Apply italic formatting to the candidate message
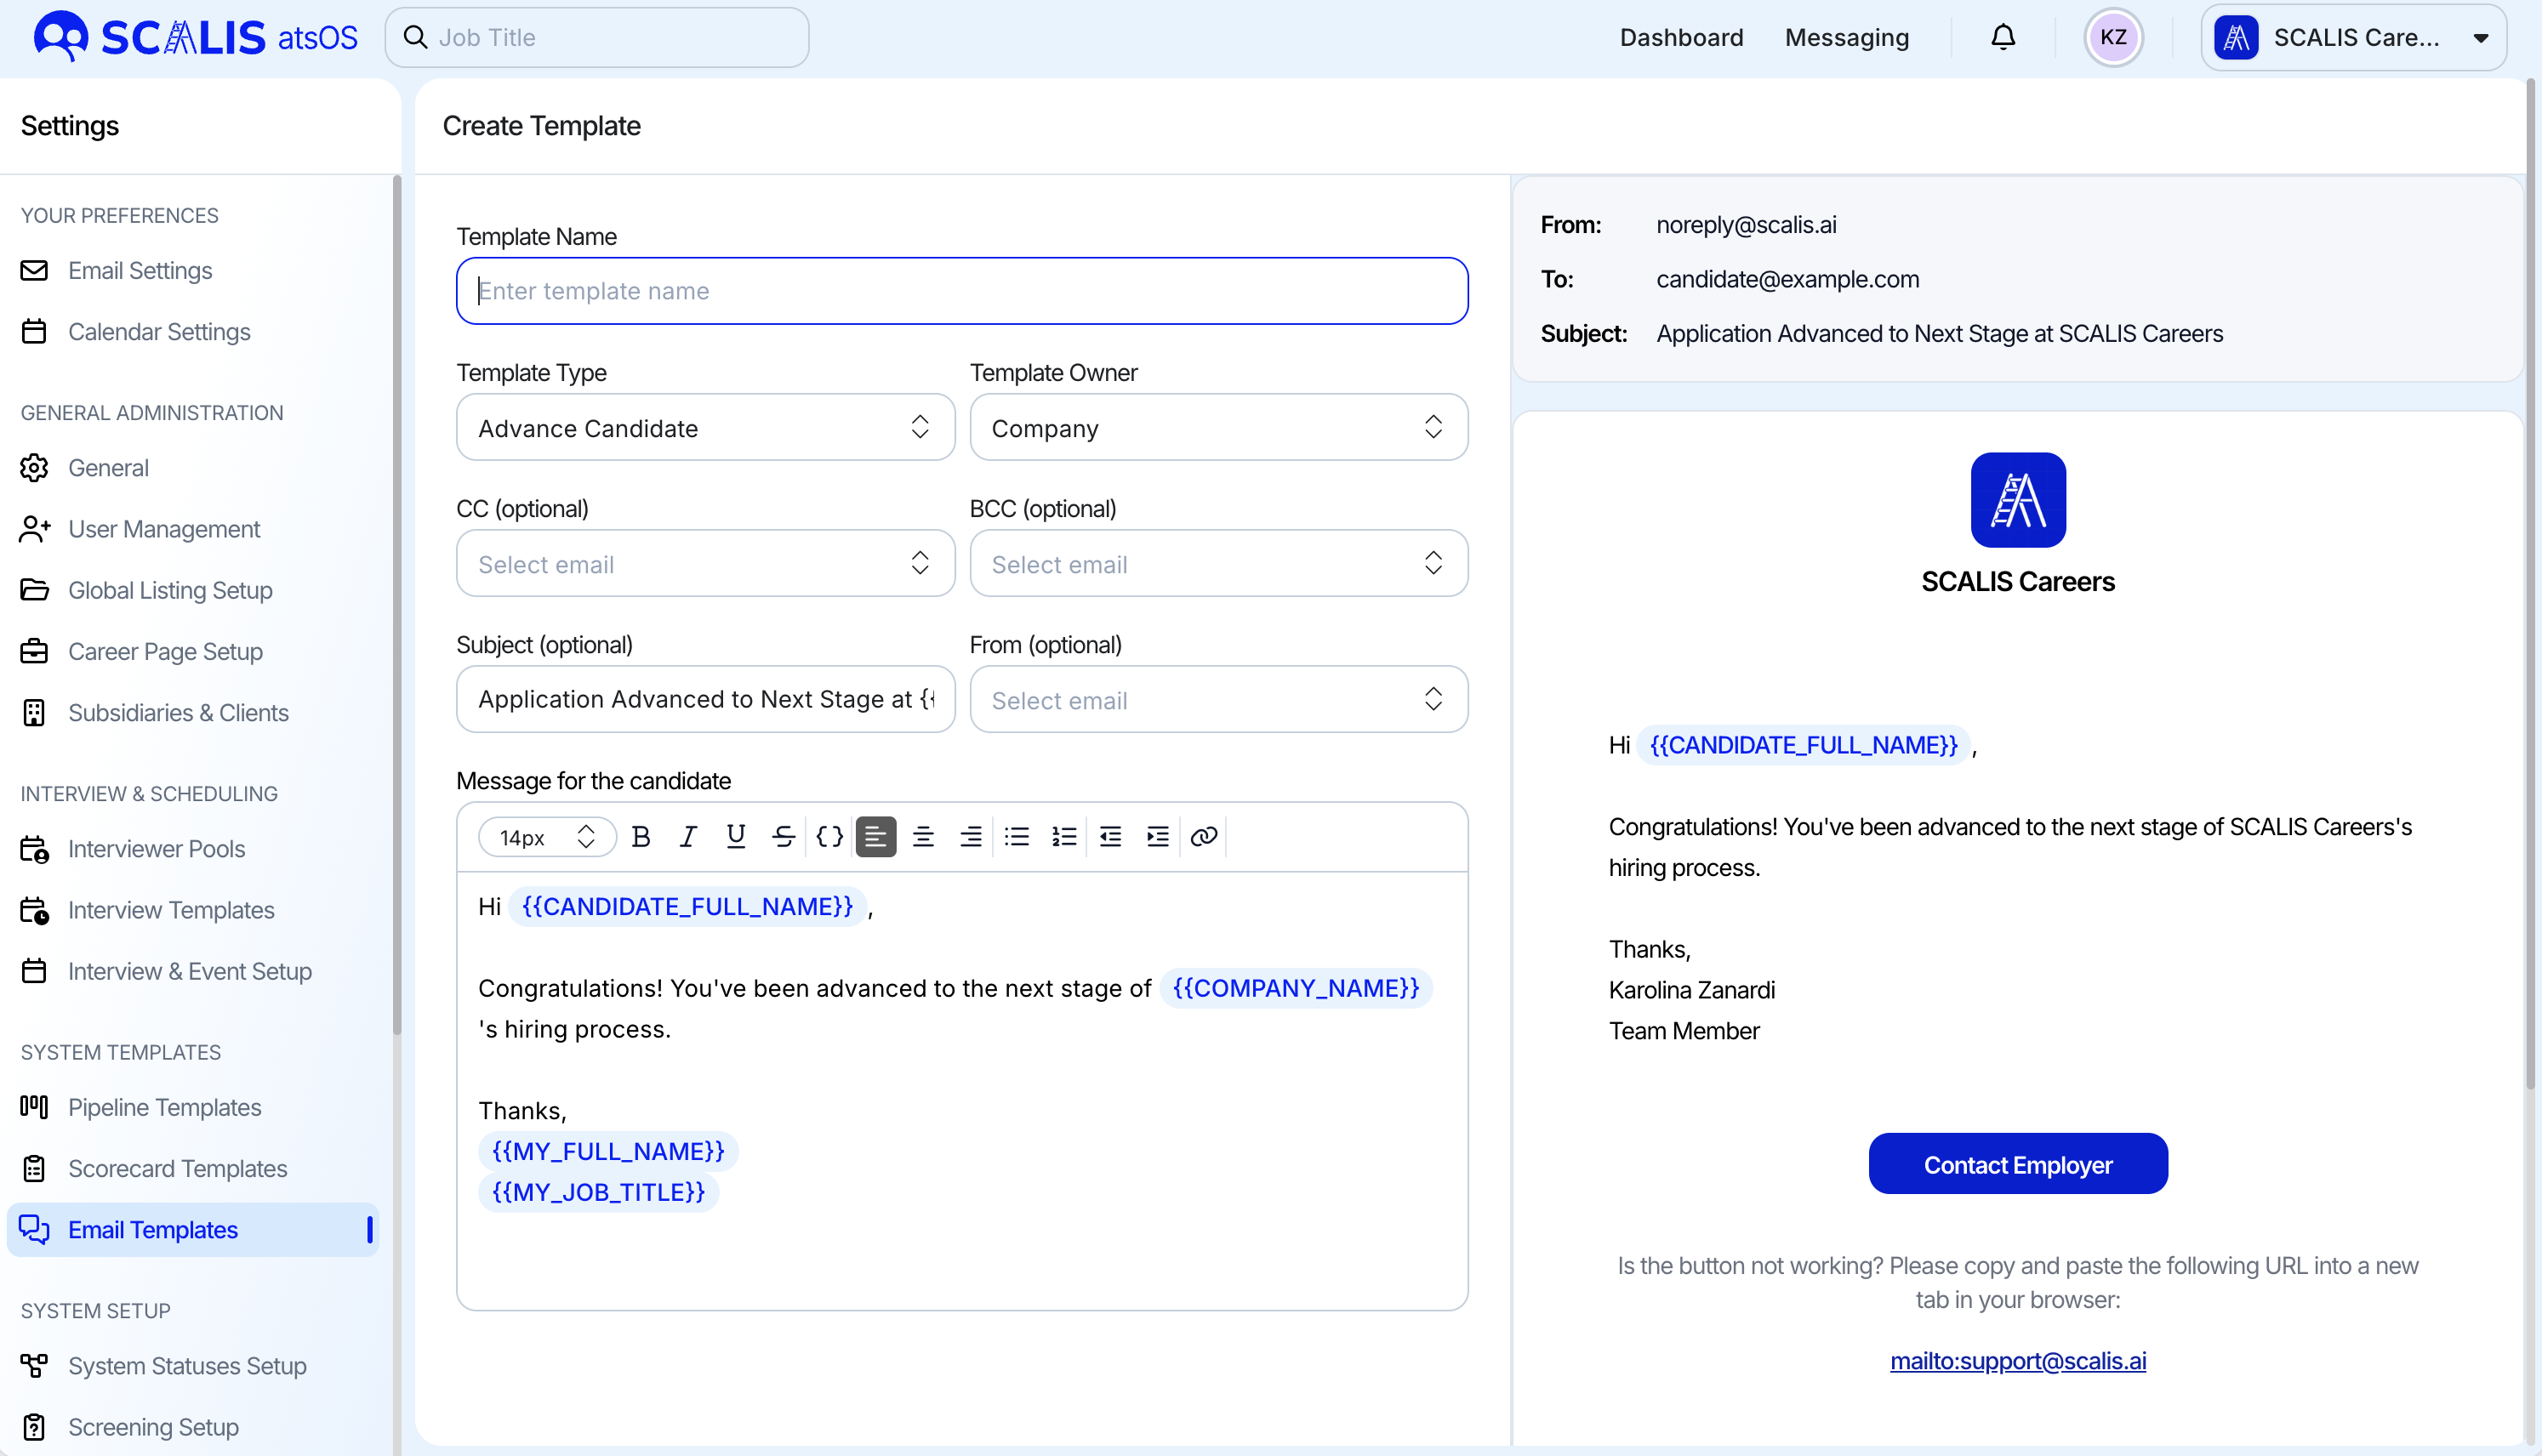The image size is (2542, 1456). tap(688, 836)
